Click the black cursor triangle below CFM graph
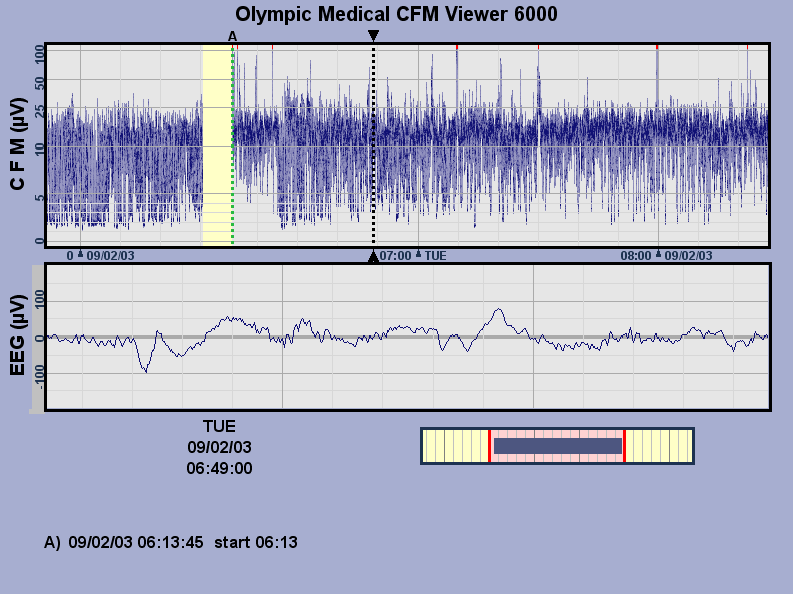 [x=373, y=257]
